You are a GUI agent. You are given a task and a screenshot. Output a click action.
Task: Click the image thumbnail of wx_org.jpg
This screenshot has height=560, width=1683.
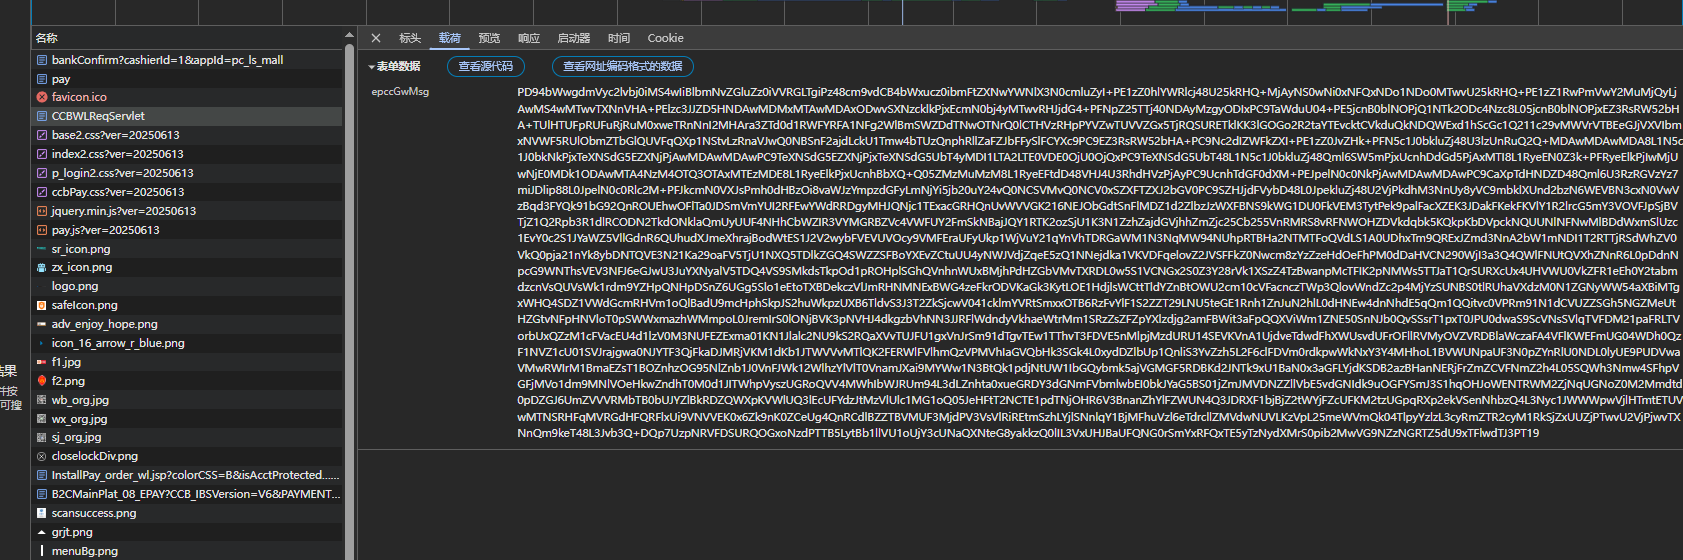[42, 419]
